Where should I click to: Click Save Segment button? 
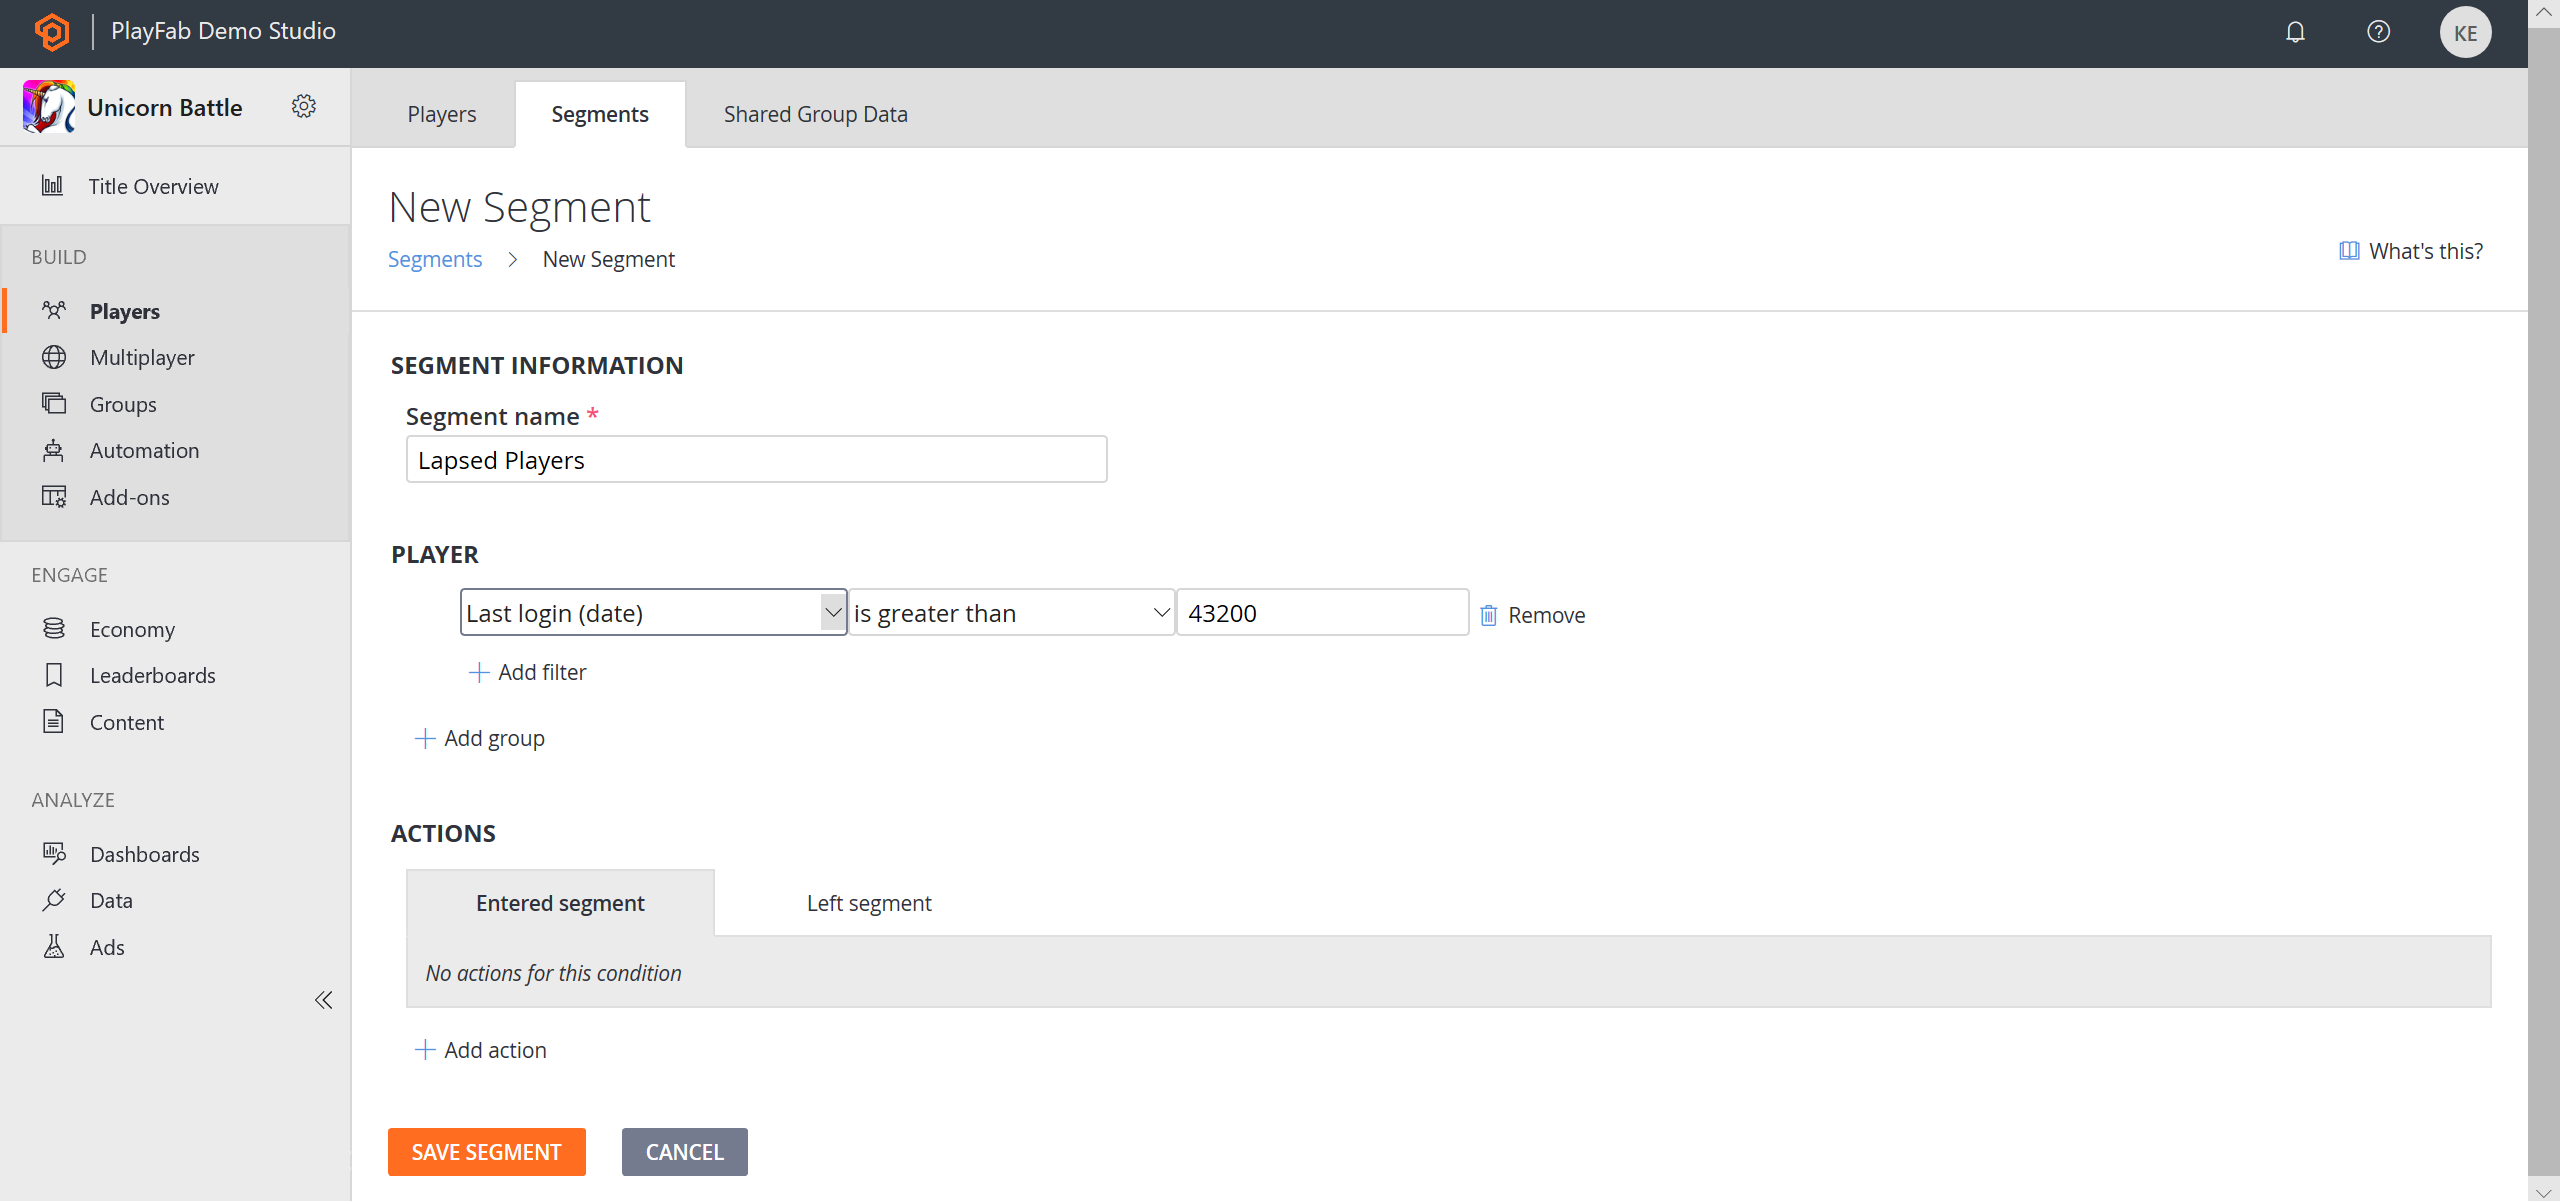coord(487,1152)
